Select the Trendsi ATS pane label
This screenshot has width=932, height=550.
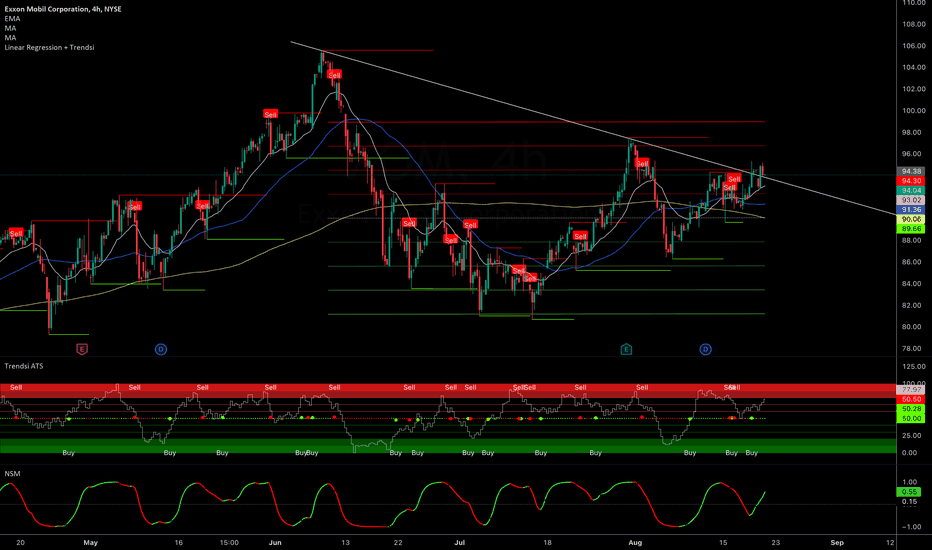click(x=24, y=366)
